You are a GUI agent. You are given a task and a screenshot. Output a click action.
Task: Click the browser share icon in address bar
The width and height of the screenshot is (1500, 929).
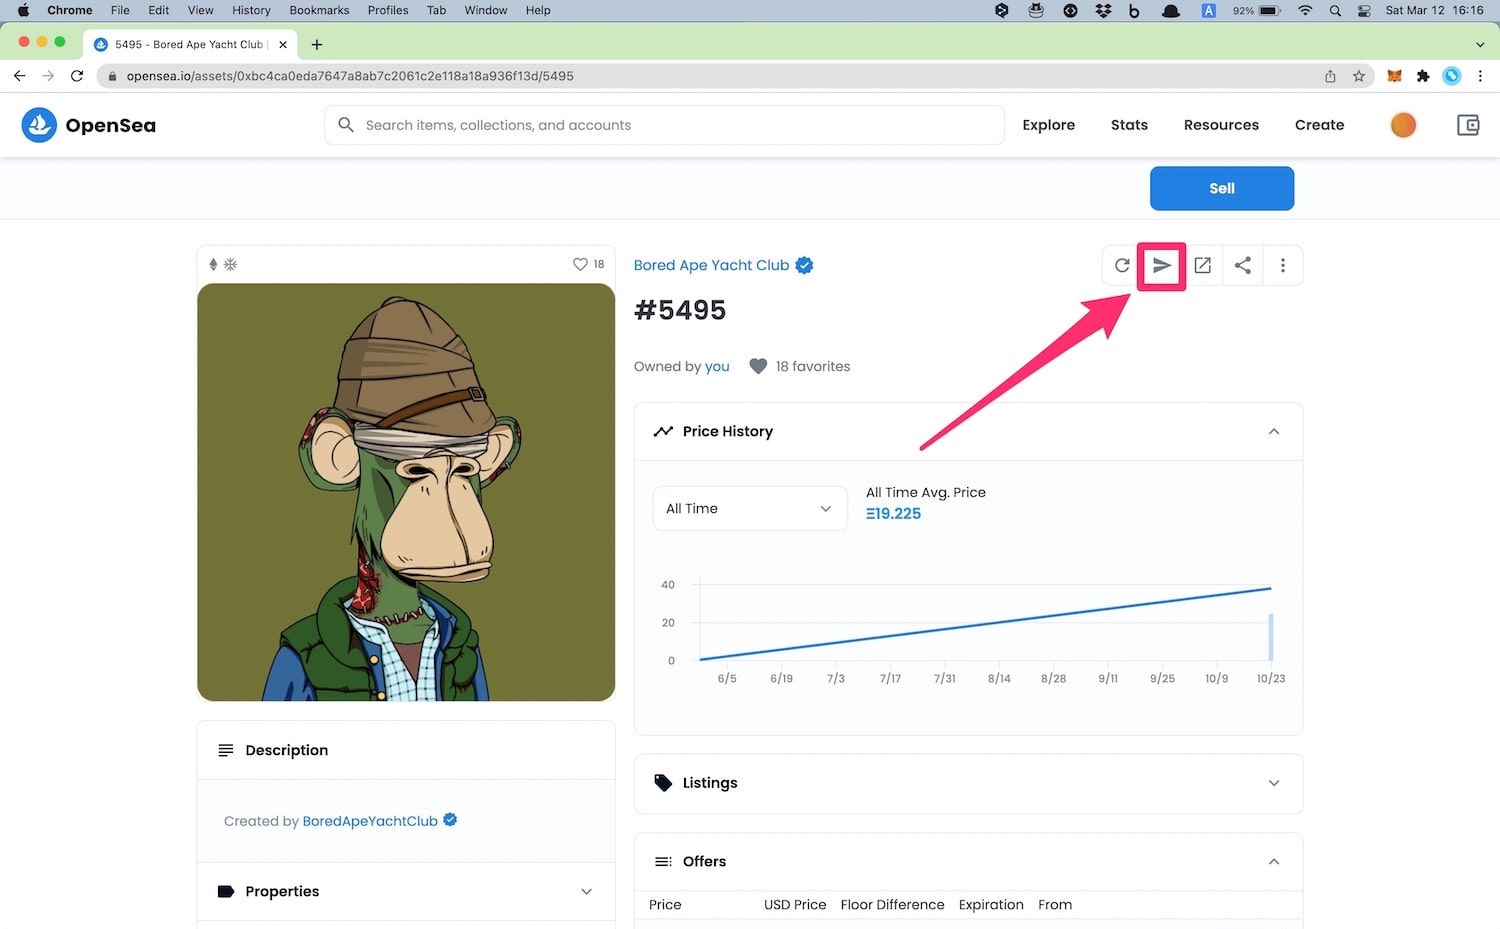[1330, 76]
